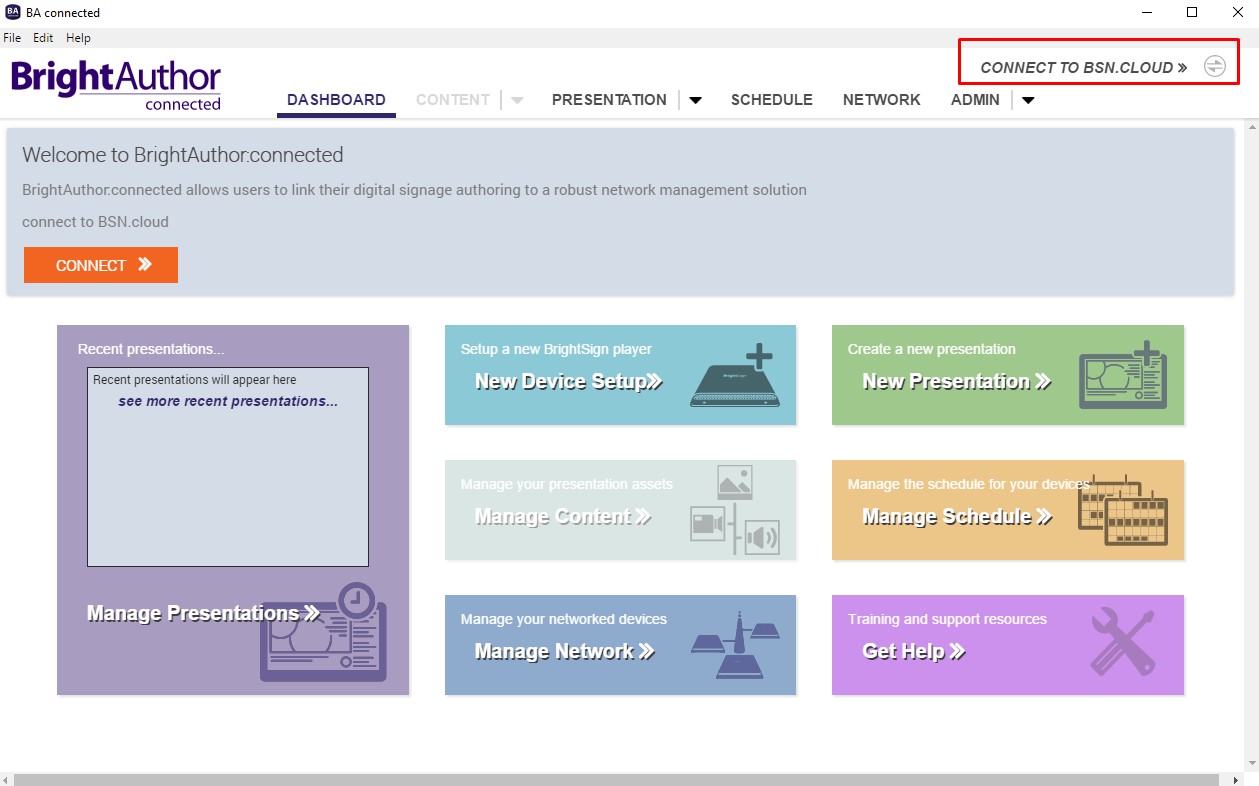Maximize the BA connected window

[x=1192, y=12]
